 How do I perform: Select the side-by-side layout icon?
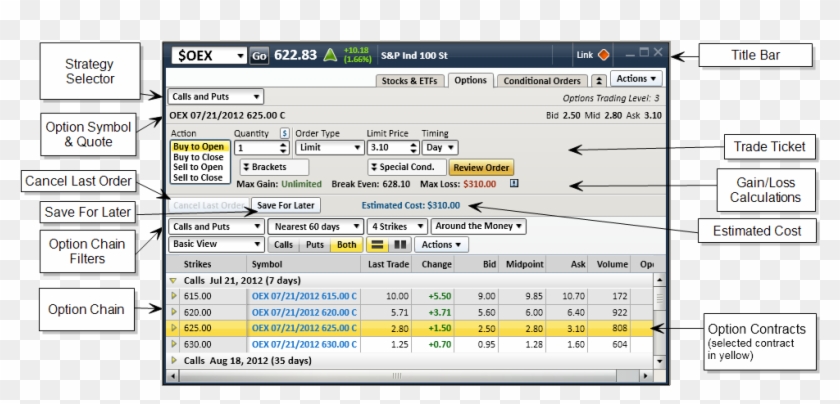tap(400, 244)
